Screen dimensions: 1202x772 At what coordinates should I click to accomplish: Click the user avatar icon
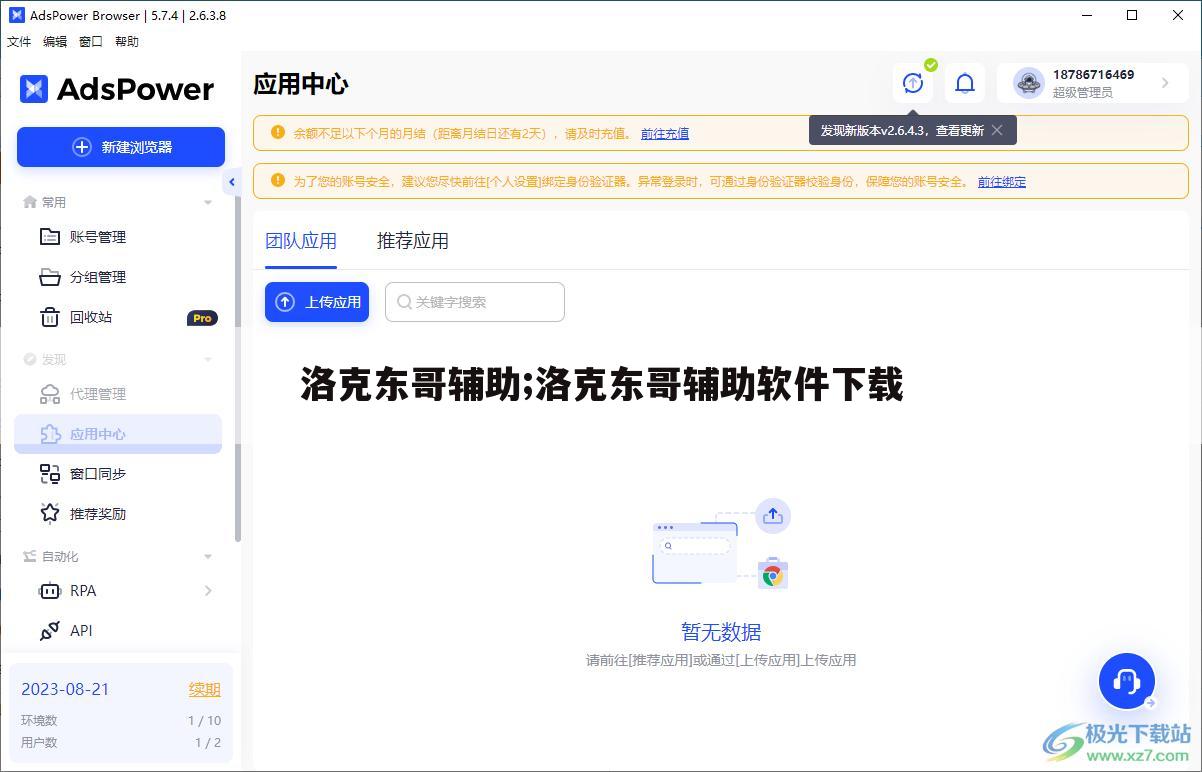[x=1029, y=83]
